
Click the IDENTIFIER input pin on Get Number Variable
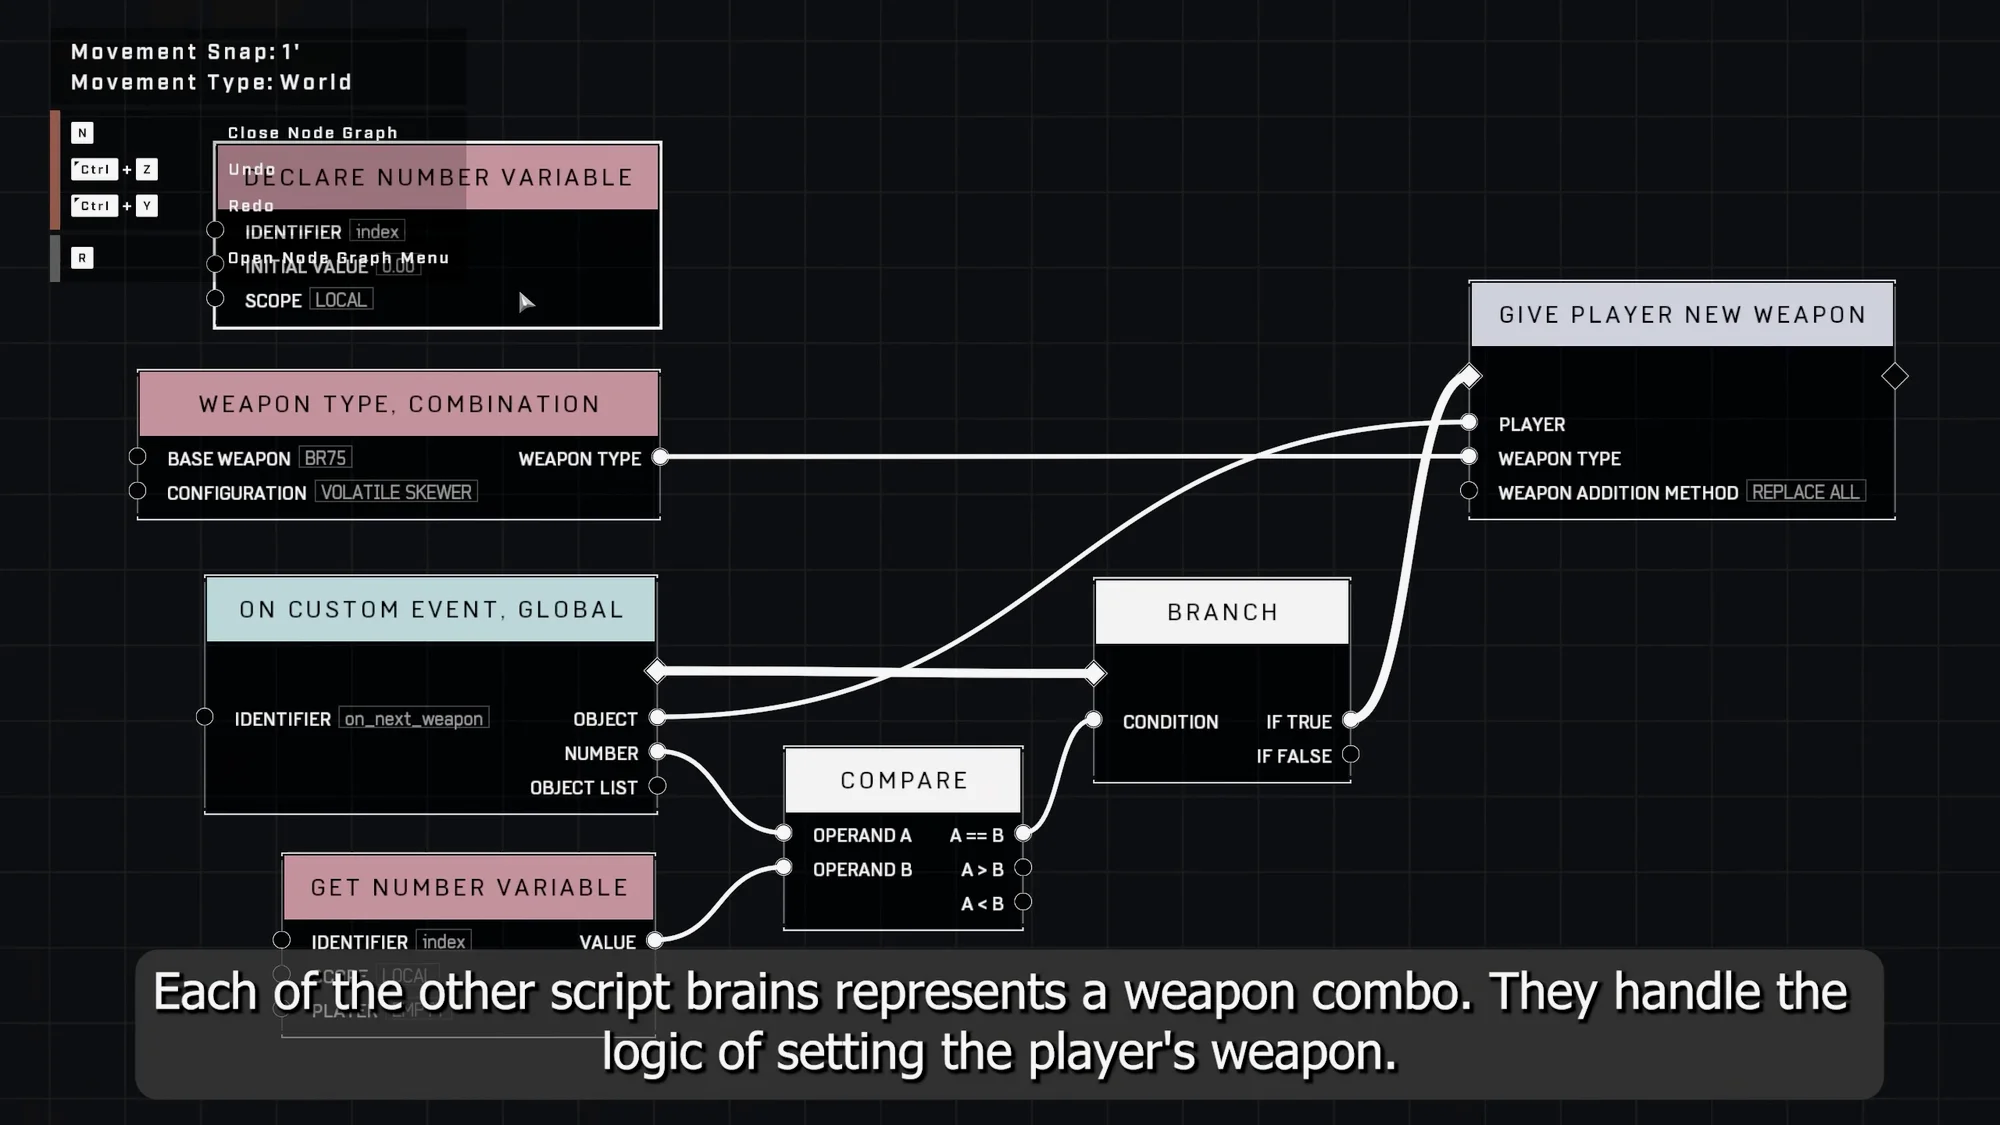pos(282,940)
